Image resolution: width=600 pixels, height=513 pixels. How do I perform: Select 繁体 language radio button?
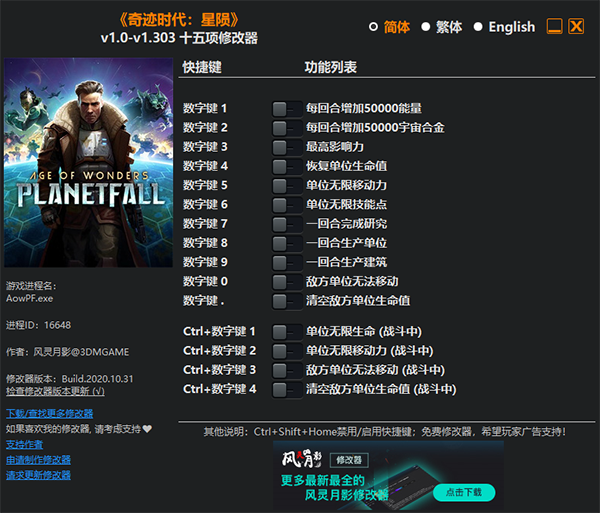coord(426,27)
